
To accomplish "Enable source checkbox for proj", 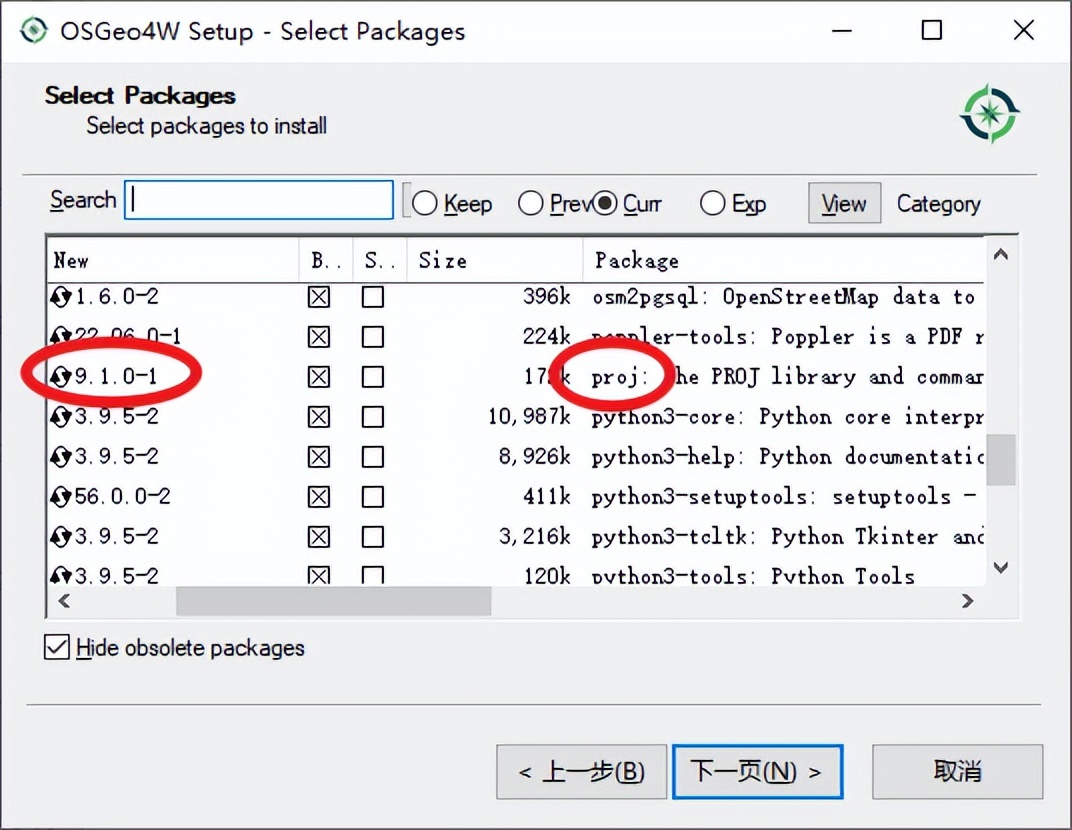I will point(373,377).
